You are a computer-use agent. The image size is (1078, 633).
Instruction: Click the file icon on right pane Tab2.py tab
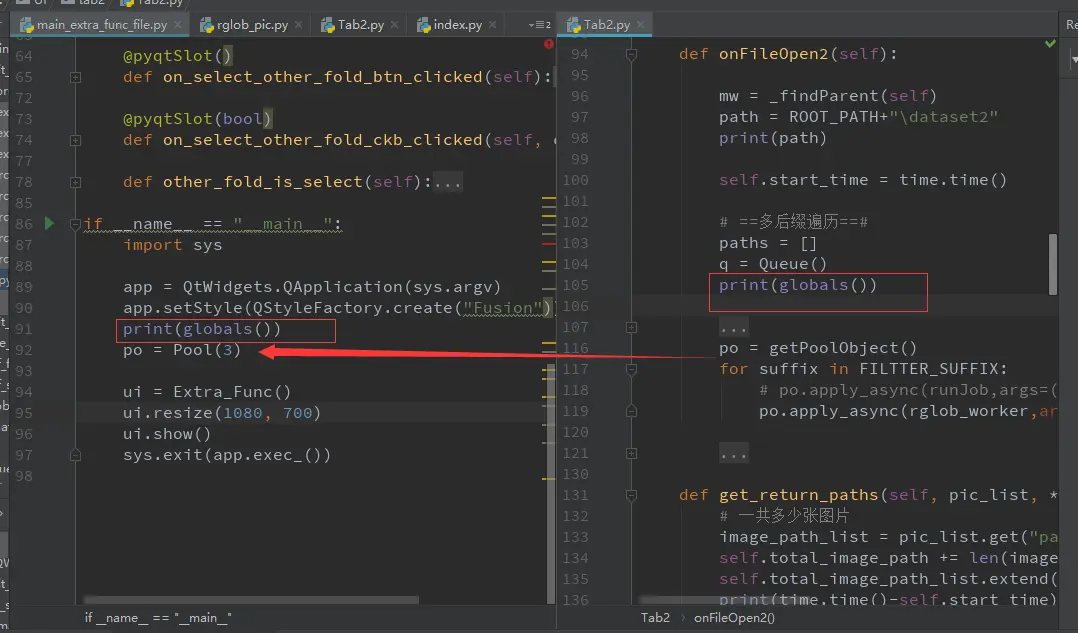pos(573,25)
